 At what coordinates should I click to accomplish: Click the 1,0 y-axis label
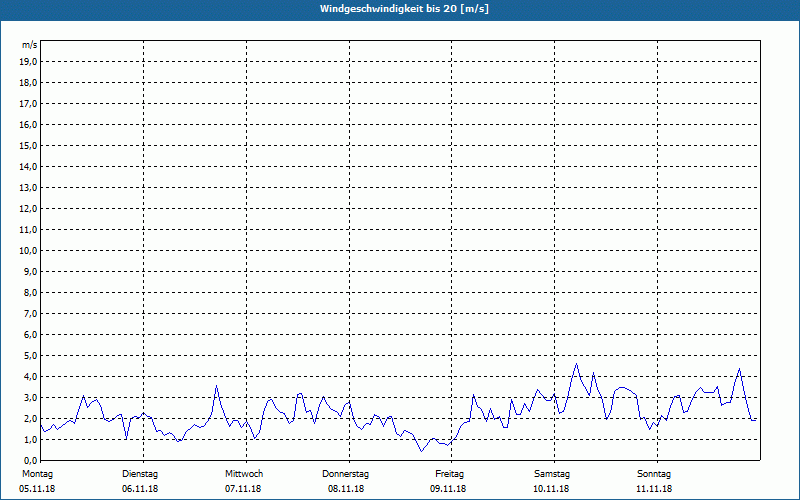(x=30, y=440)
